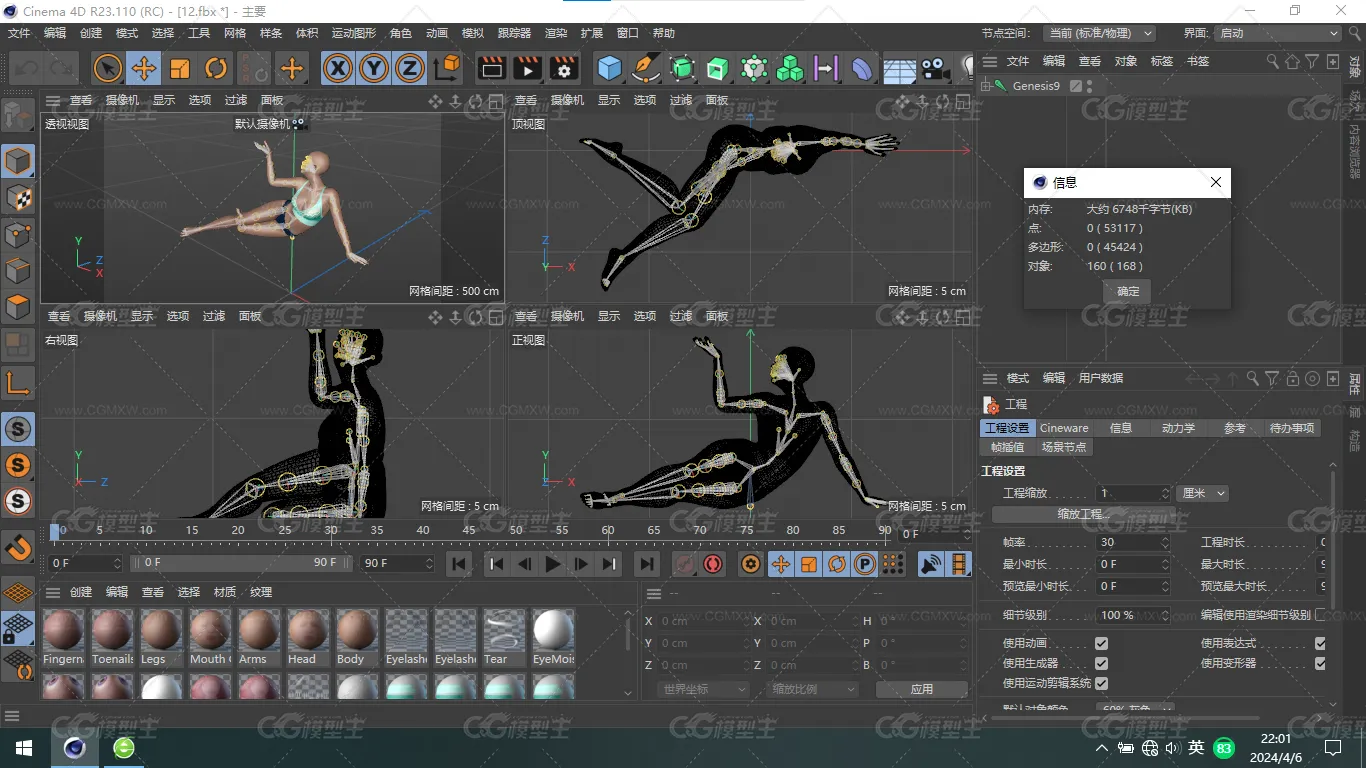1366x768 pixels.
Task: Toggle Z axis lock
Action: [x=409, y=68]
